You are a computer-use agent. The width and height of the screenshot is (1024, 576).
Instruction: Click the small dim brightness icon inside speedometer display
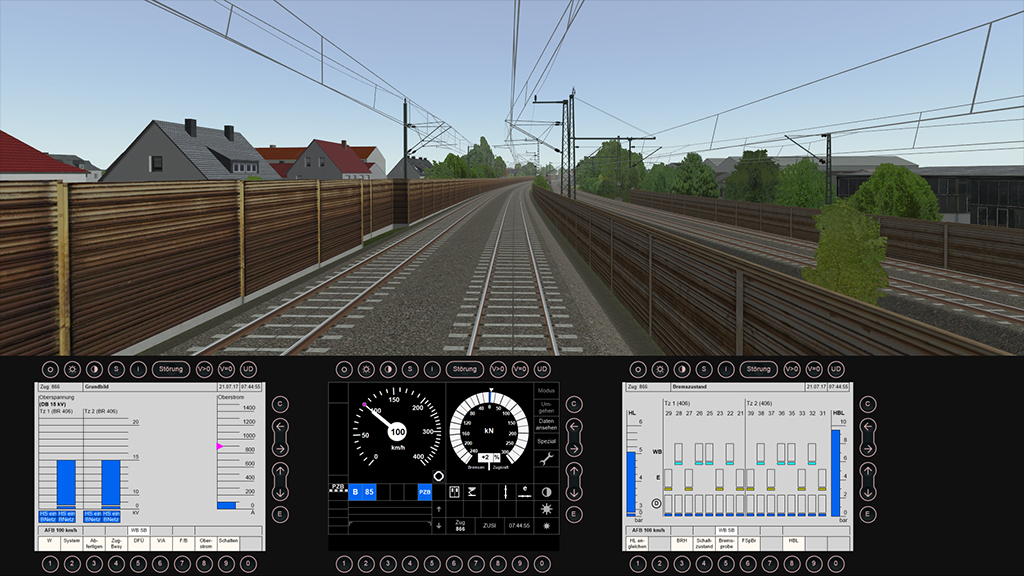[x=547, y=525]
